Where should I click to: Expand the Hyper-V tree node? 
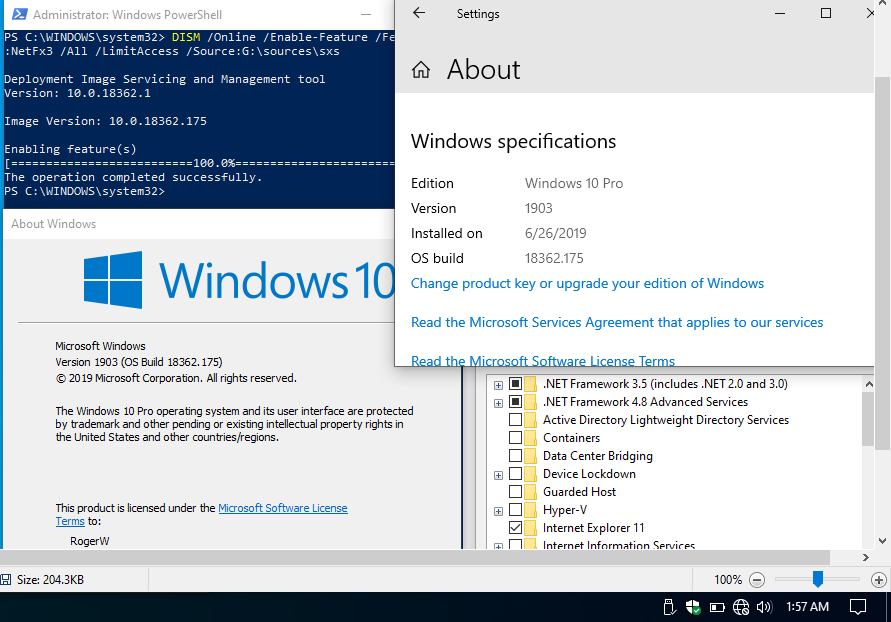498,511
